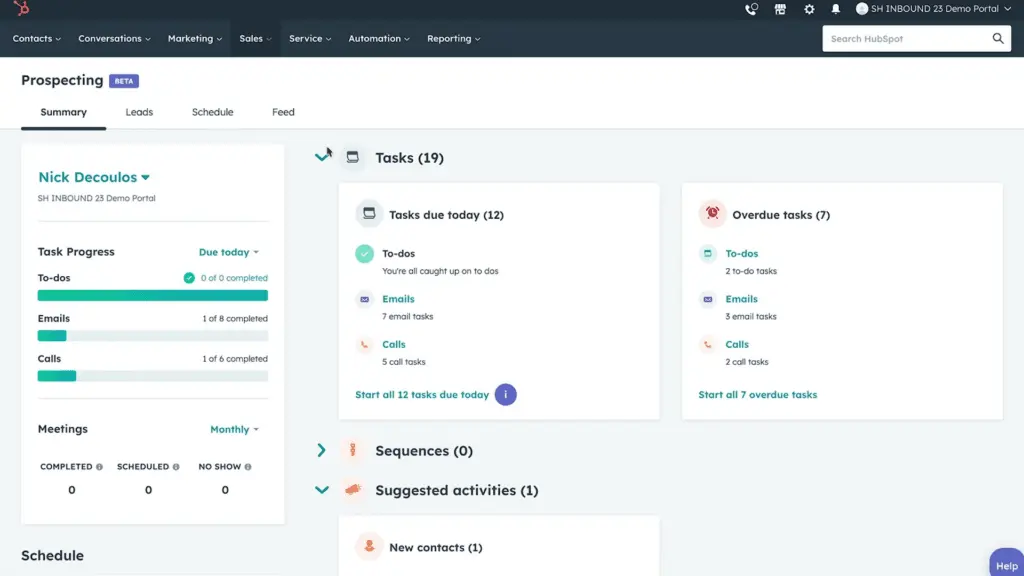Click the Sequences section icon

click(x=353, y=450)
